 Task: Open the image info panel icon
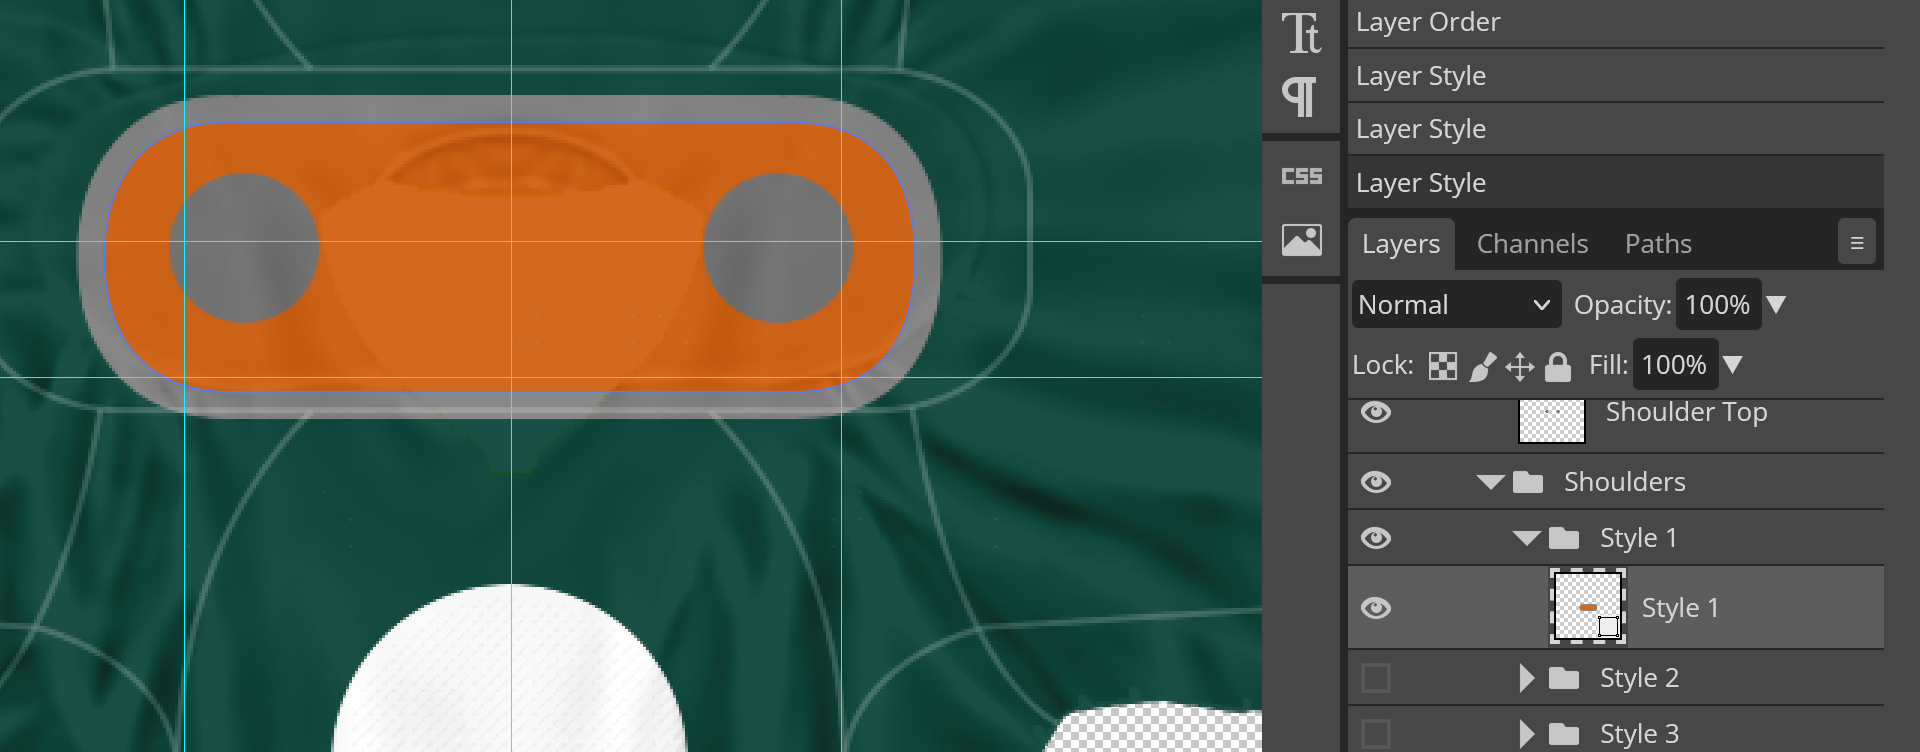(x=1301, y=240)
